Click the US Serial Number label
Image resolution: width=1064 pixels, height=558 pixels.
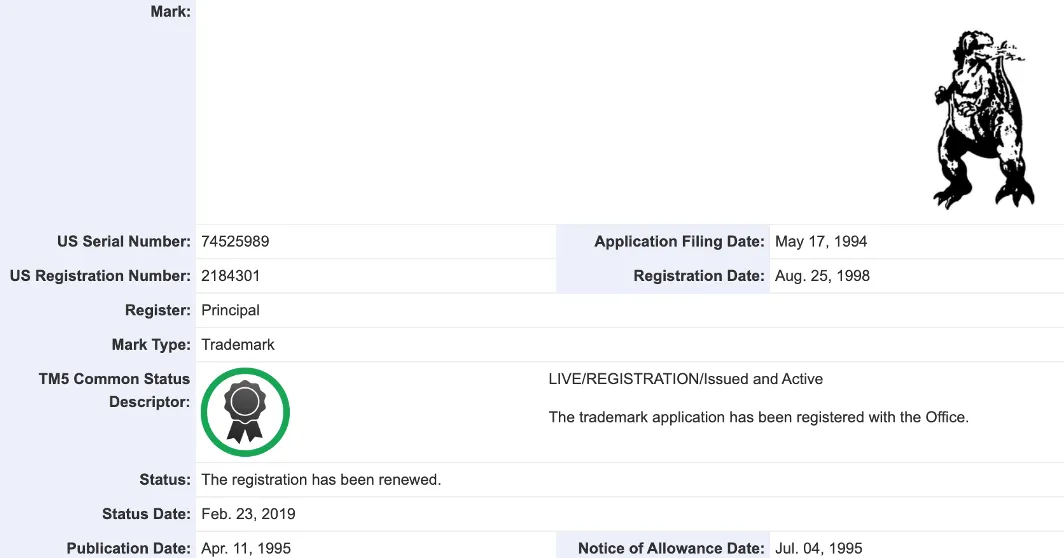(124, 242)
